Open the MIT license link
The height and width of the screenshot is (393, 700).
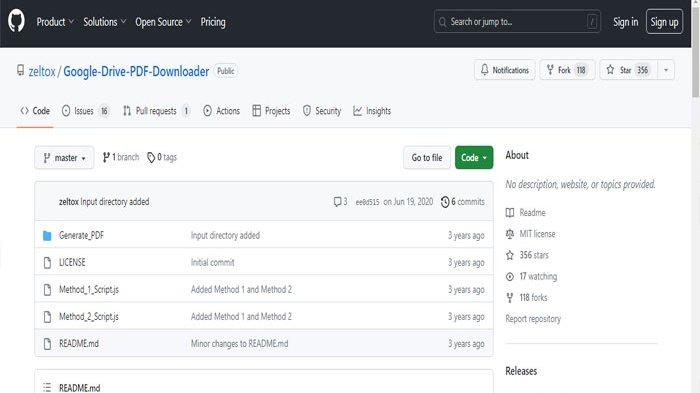[x=530, y=234]
